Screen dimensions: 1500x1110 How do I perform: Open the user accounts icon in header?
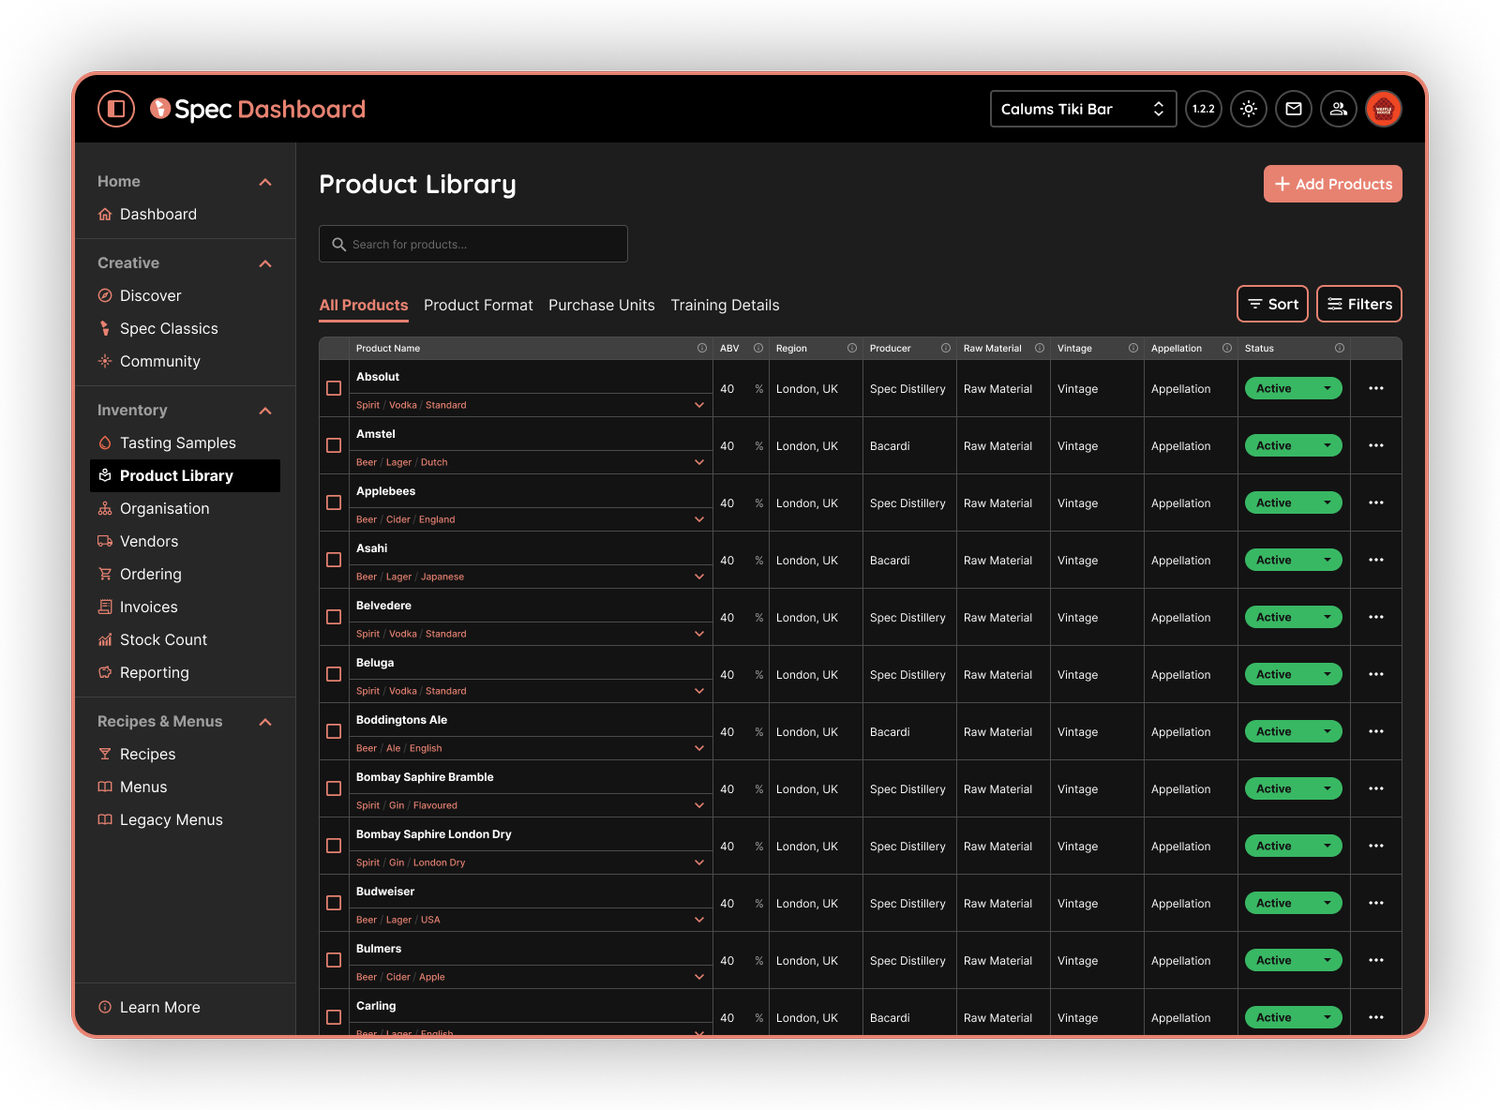[x=1338, y=109]
